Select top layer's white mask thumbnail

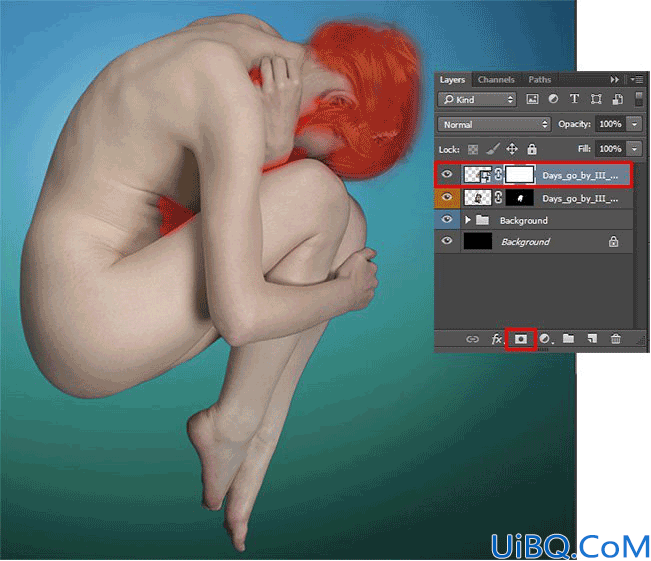(519, 175)
